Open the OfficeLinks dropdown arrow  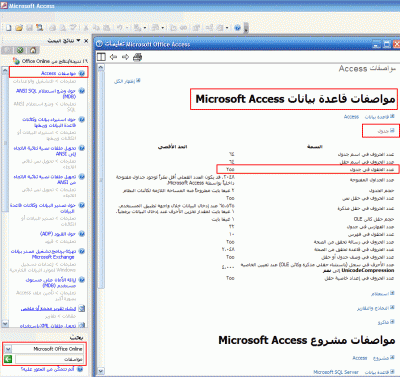(145, 28)
